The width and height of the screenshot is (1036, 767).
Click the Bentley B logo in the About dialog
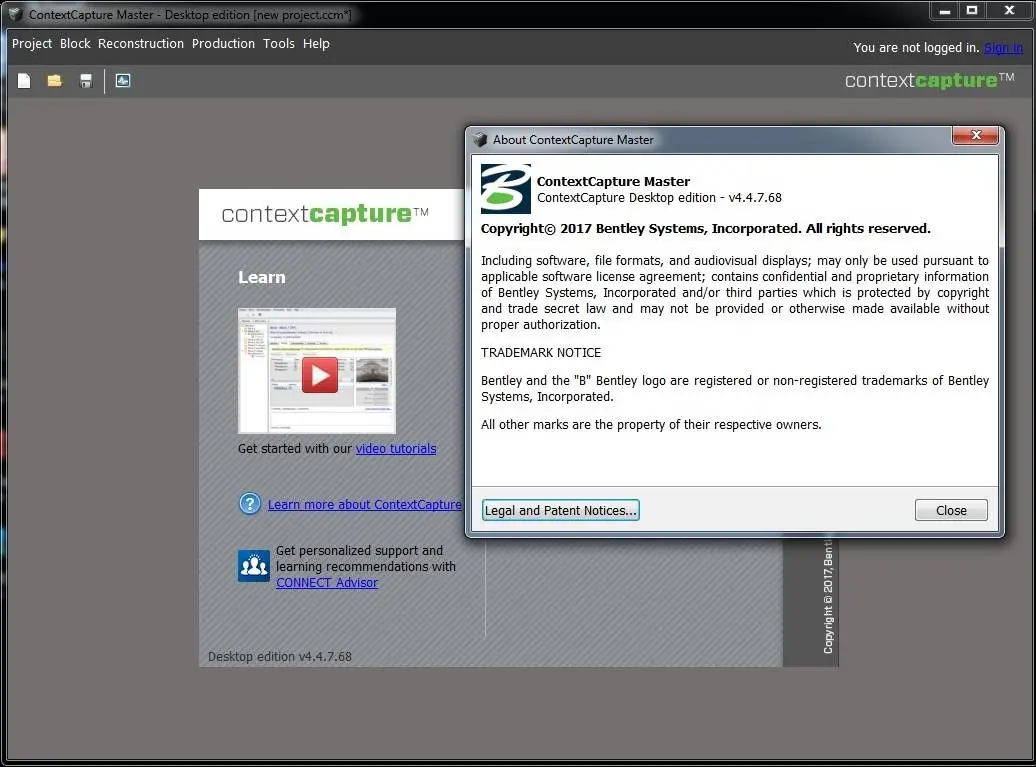pos(505,189)
